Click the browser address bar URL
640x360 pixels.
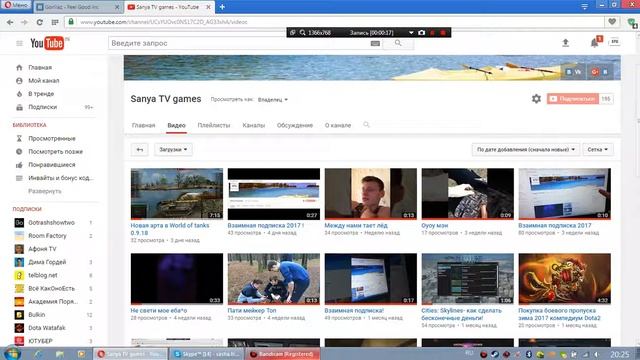163,22
